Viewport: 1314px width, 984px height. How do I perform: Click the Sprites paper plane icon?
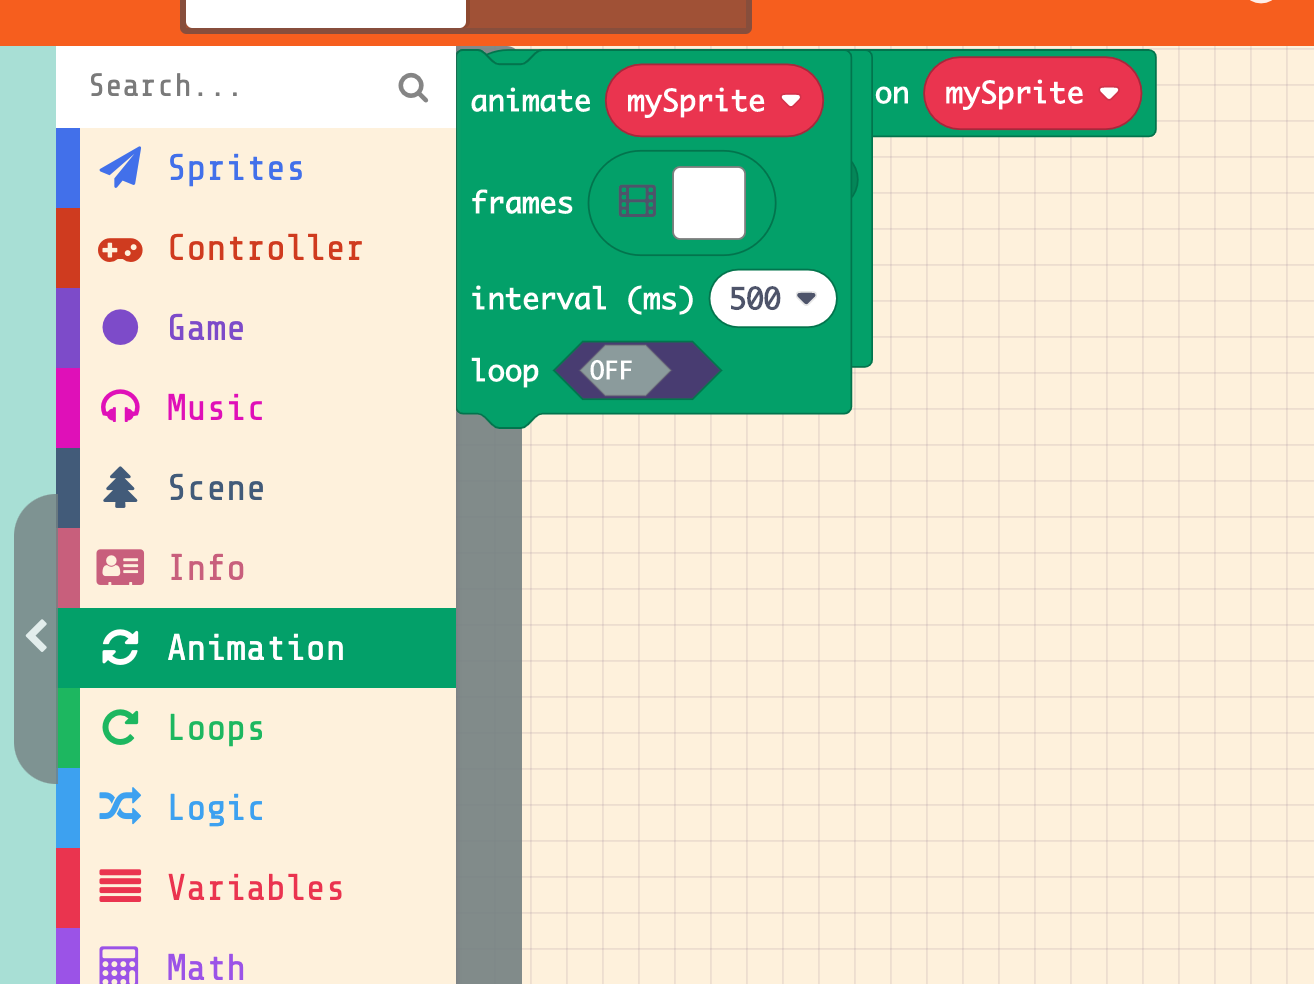[x=120, y=168]
